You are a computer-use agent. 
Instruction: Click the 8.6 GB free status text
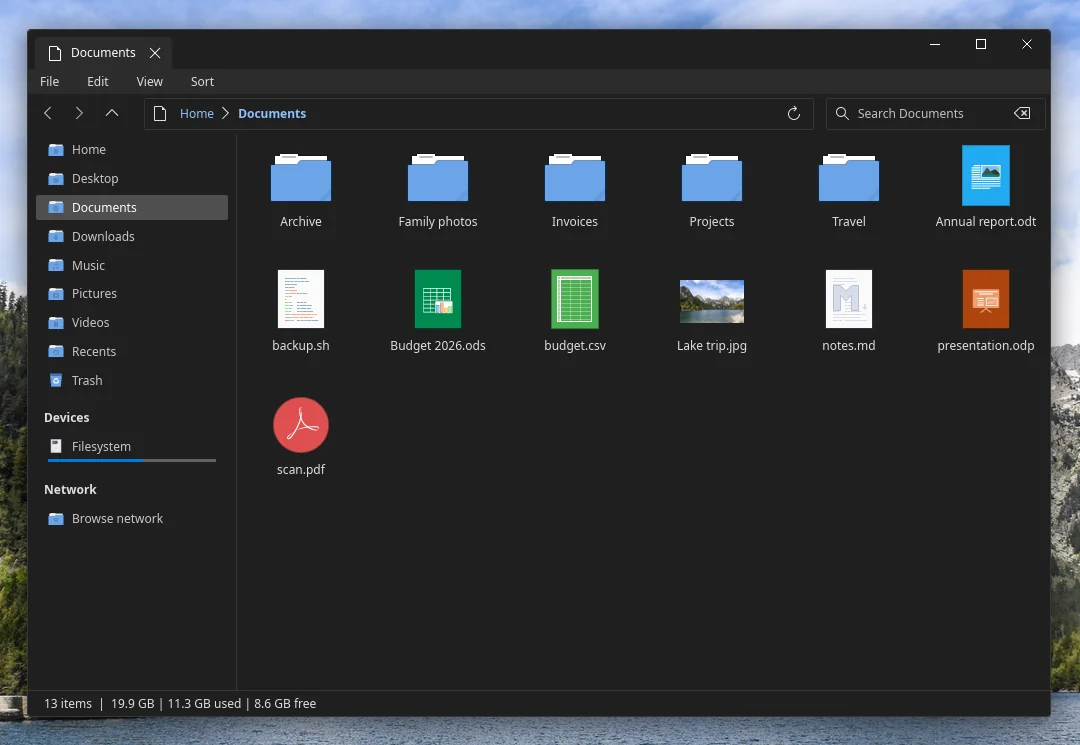click(x=285, y=703)
